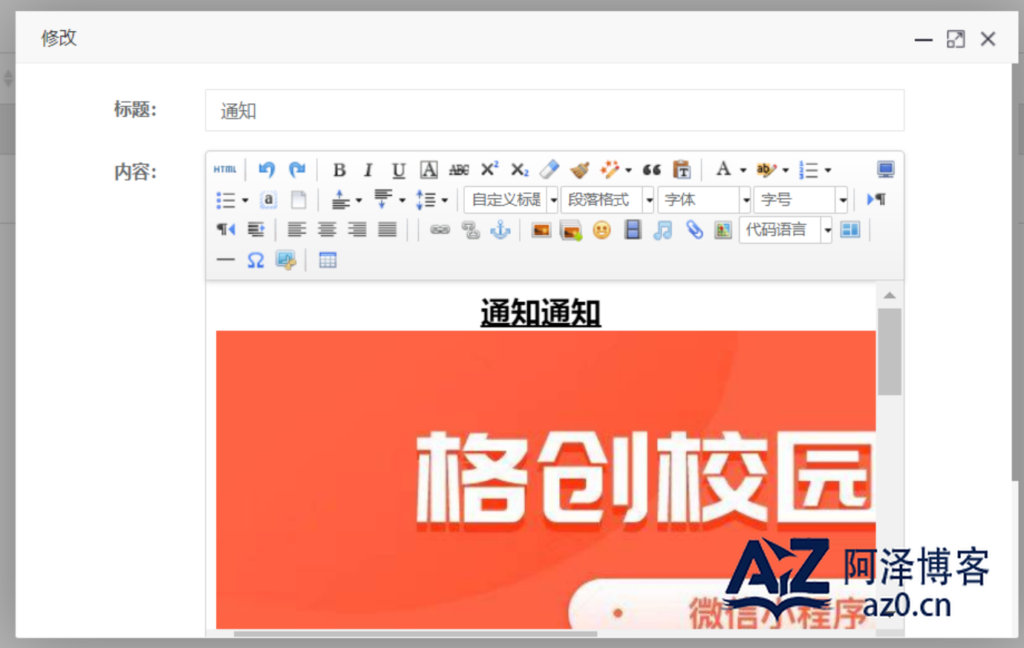Screen dimensions: 1024x648
Task: Click the select-all icon
Action: 268,200
